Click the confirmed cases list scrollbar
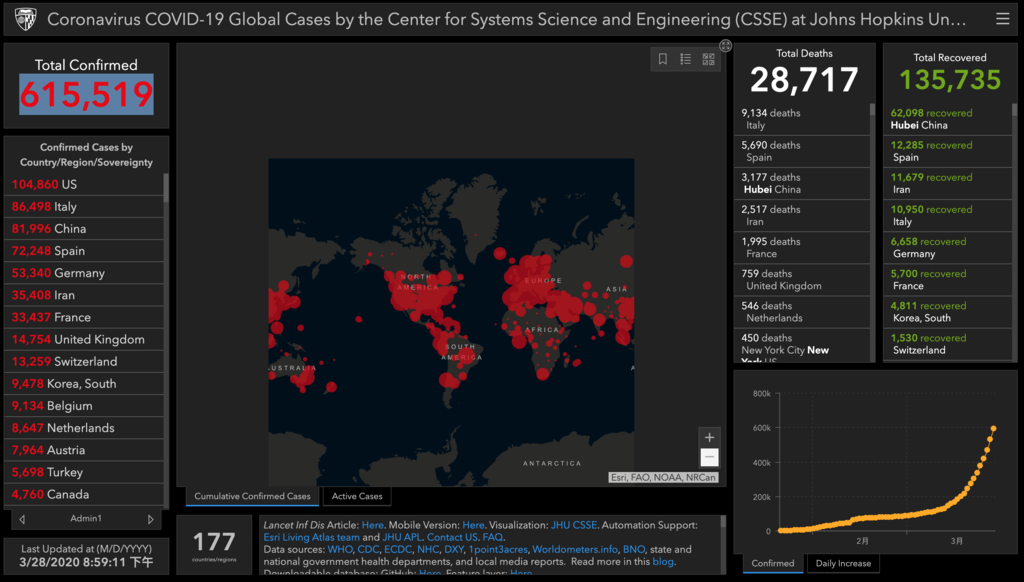The height and width of the screenshot is (582, 1024). click(x=166, y=188)
